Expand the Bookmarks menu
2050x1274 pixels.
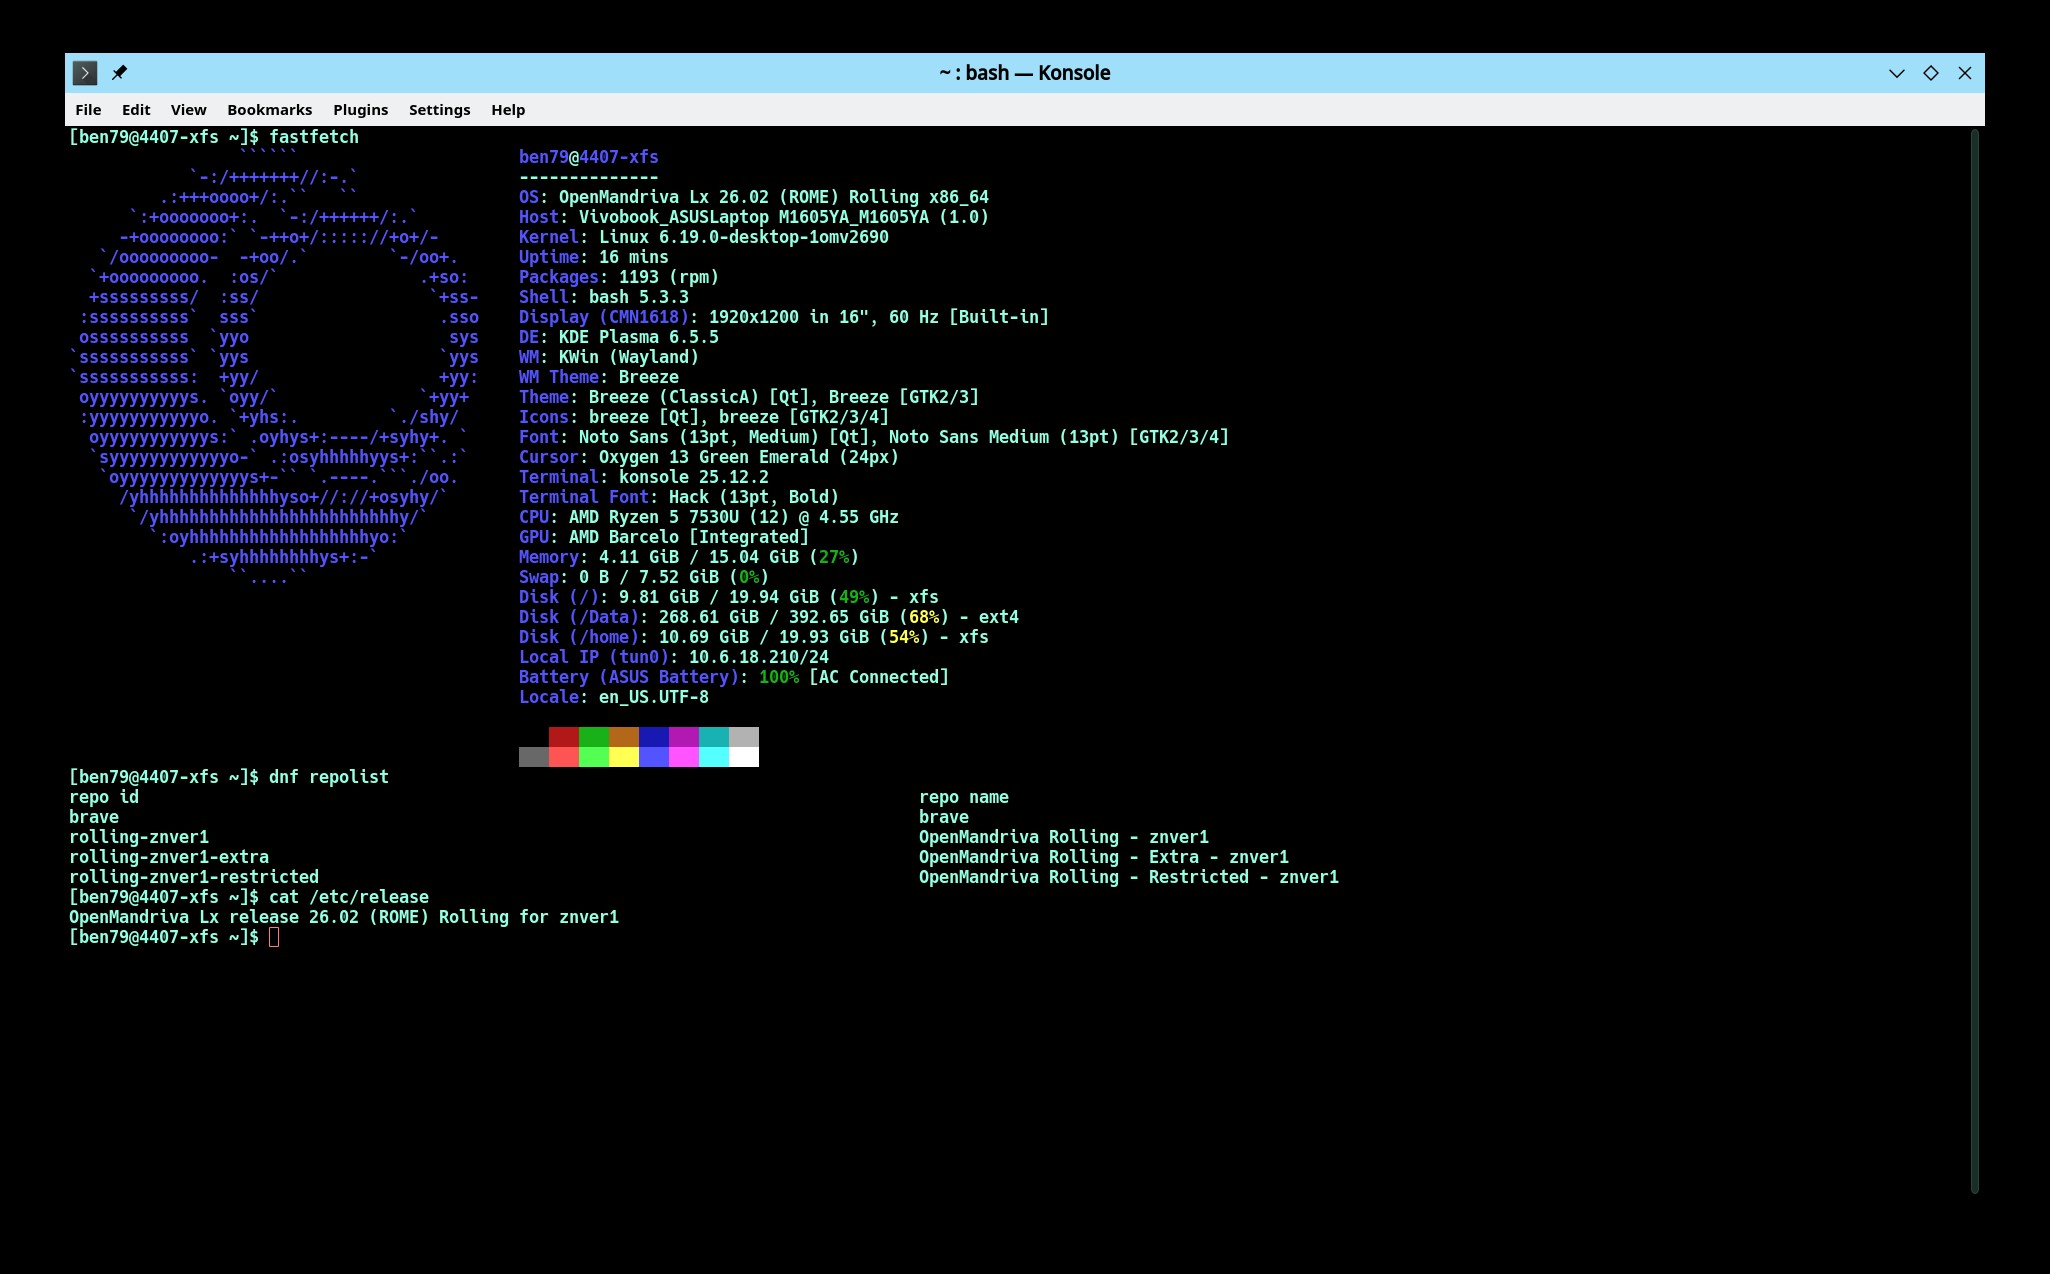coord(269,110)
